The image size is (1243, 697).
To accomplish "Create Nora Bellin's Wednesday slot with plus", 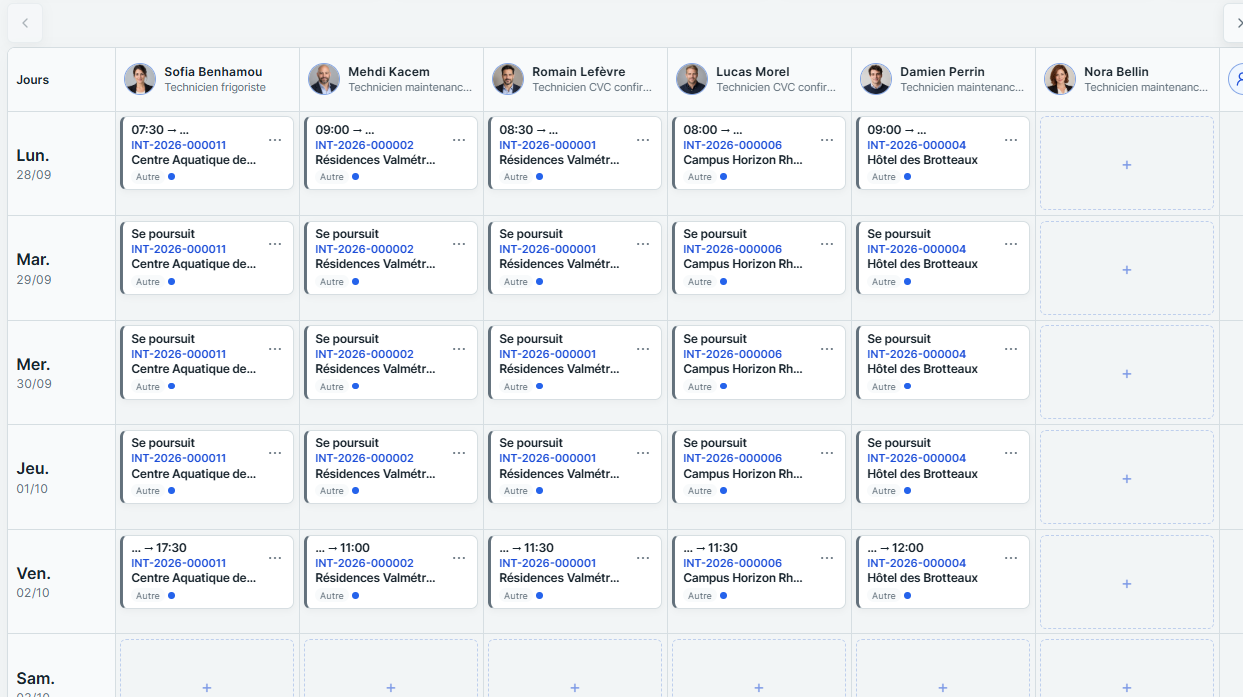I will [x=1127, y=373].
